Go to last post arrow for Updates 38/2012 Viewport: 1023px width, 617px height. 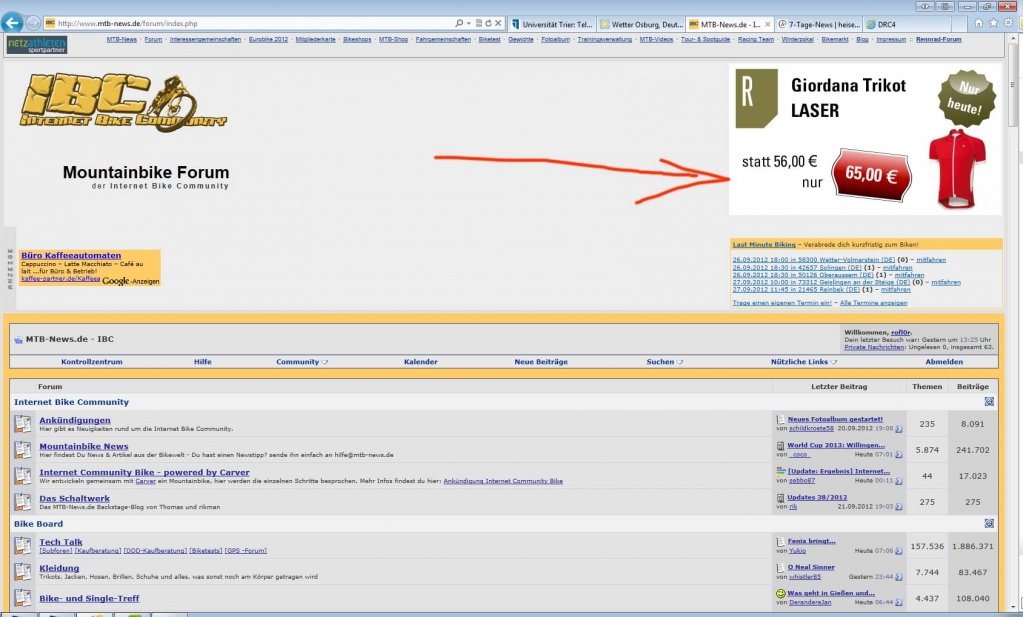[899, 507]
